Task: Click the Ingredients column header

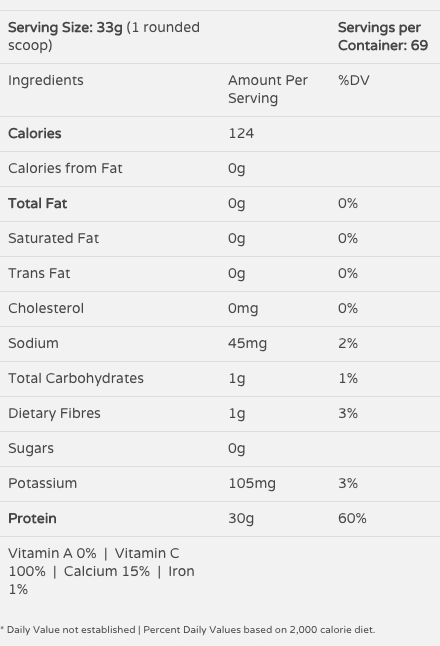Action: [x=46, y=80]
